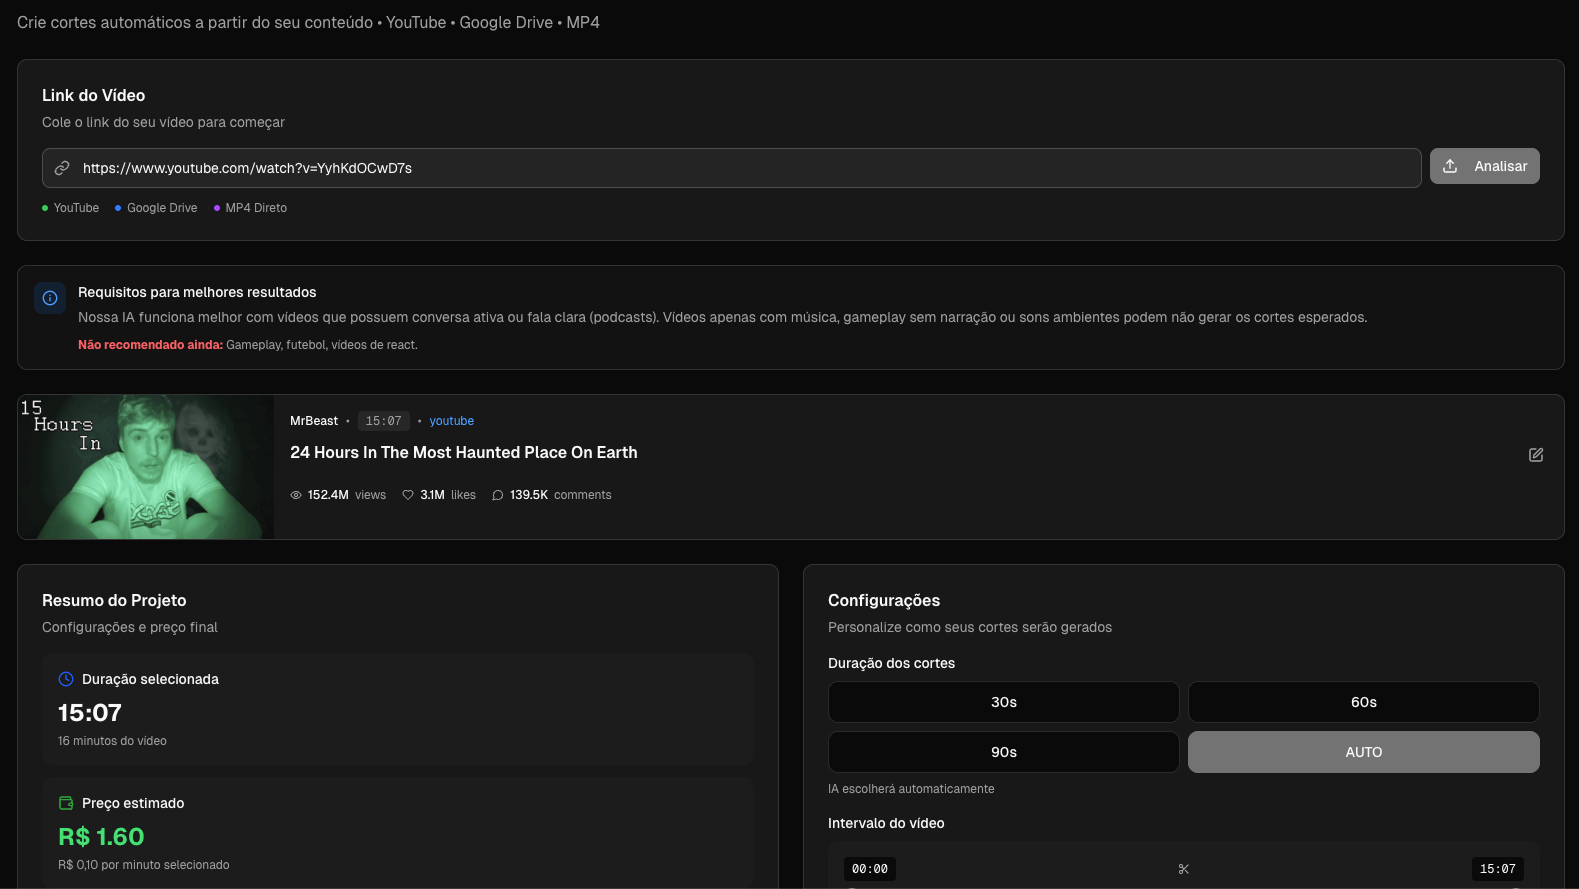Click the 15:07 interval end time
This screenshot has height=889, width=1579.
pyautogui.click(x=1497, y=869)
